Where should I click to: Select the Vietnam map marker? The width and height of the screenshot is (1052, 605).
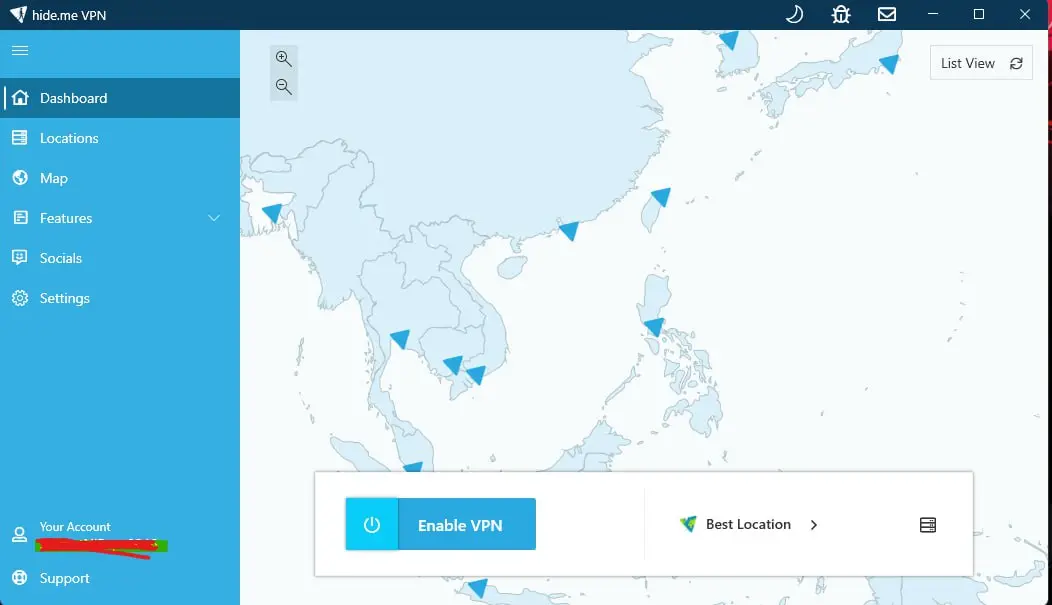[476, 375]
